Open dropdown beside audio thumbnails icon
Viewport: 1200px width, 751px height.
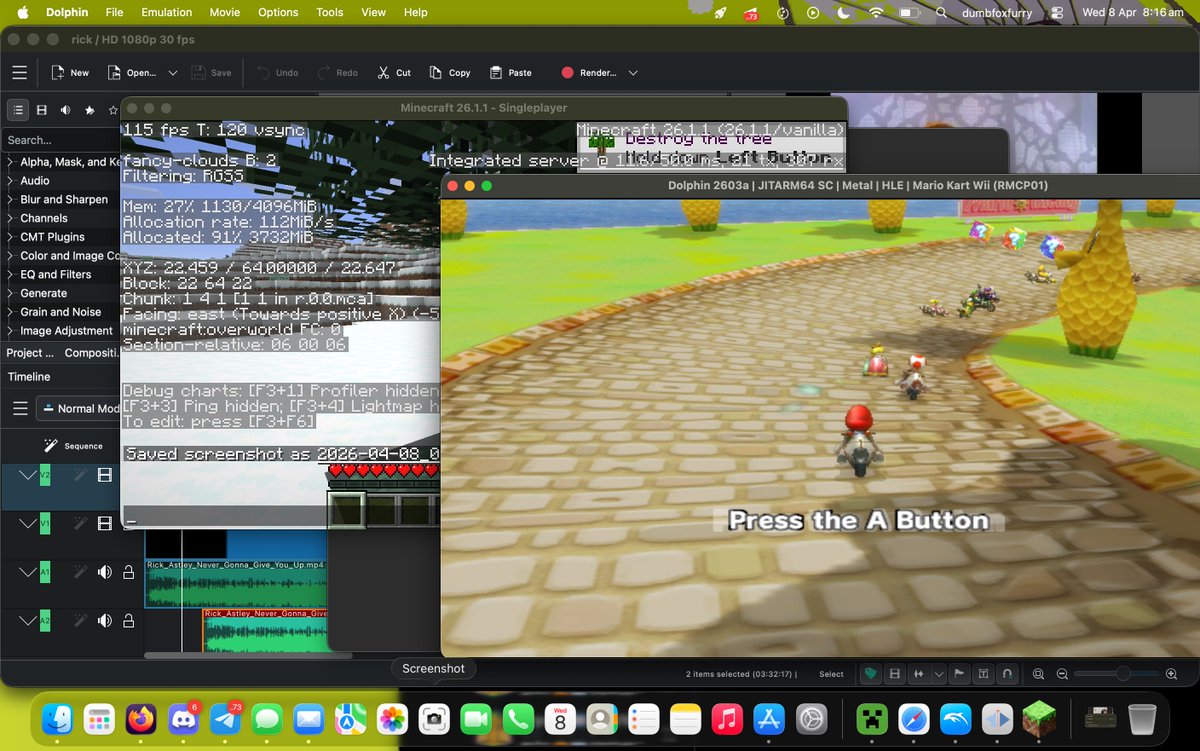[938, 674]
